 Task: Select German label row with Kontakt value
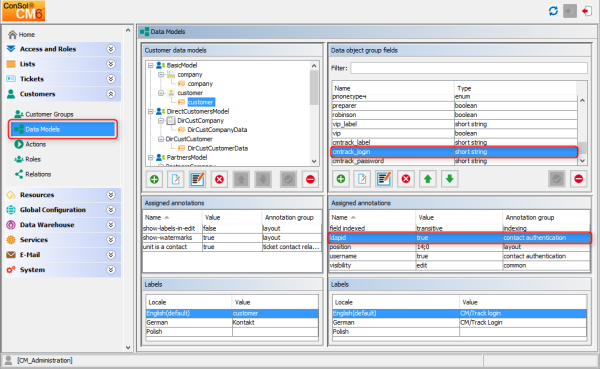[232, 322]
